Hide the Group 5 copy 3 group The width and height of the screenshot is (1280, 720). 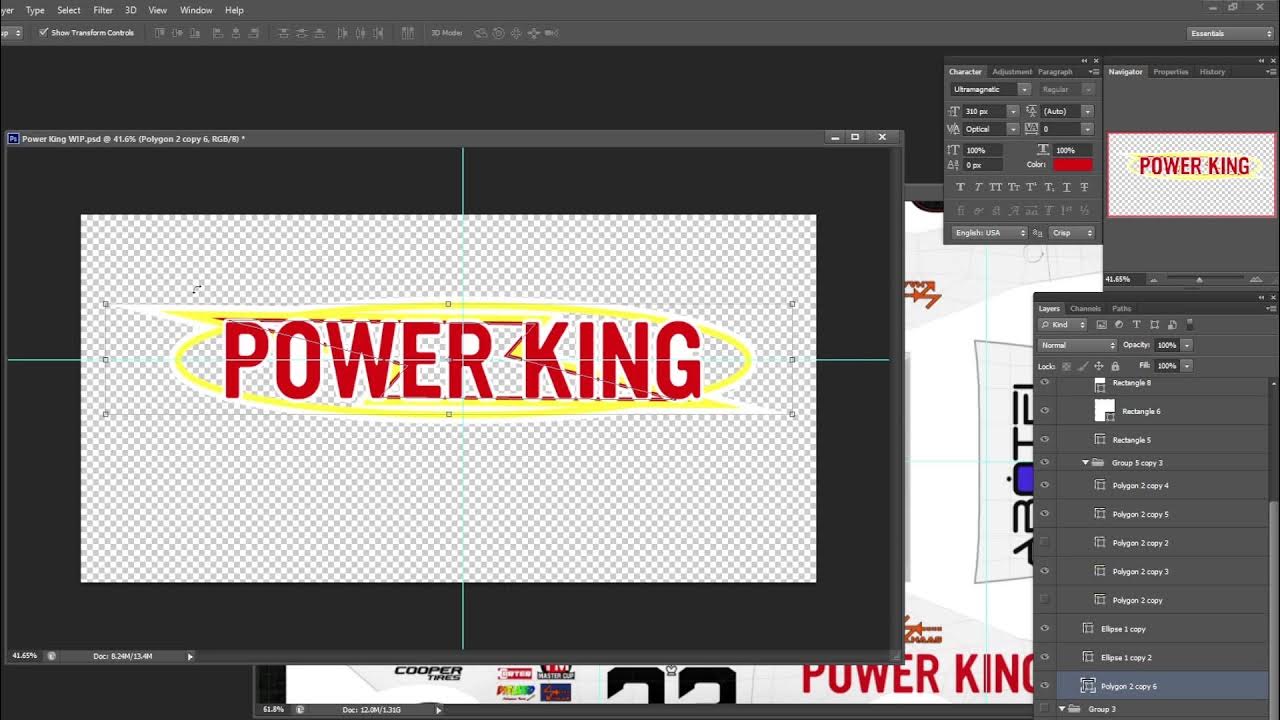[x=1045, y=463]
